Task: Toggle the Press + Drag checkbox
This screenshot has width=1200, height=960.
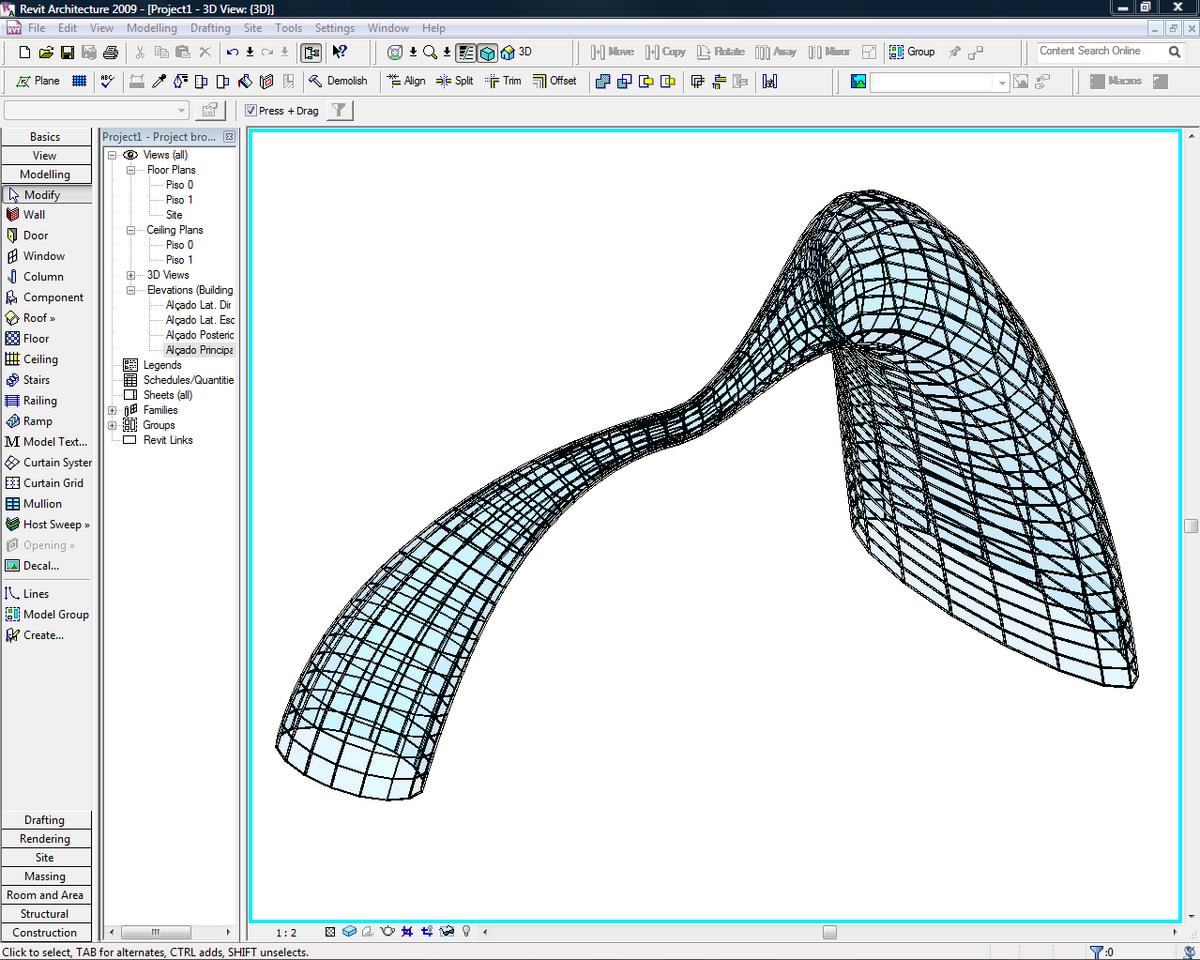Action: 252,110
